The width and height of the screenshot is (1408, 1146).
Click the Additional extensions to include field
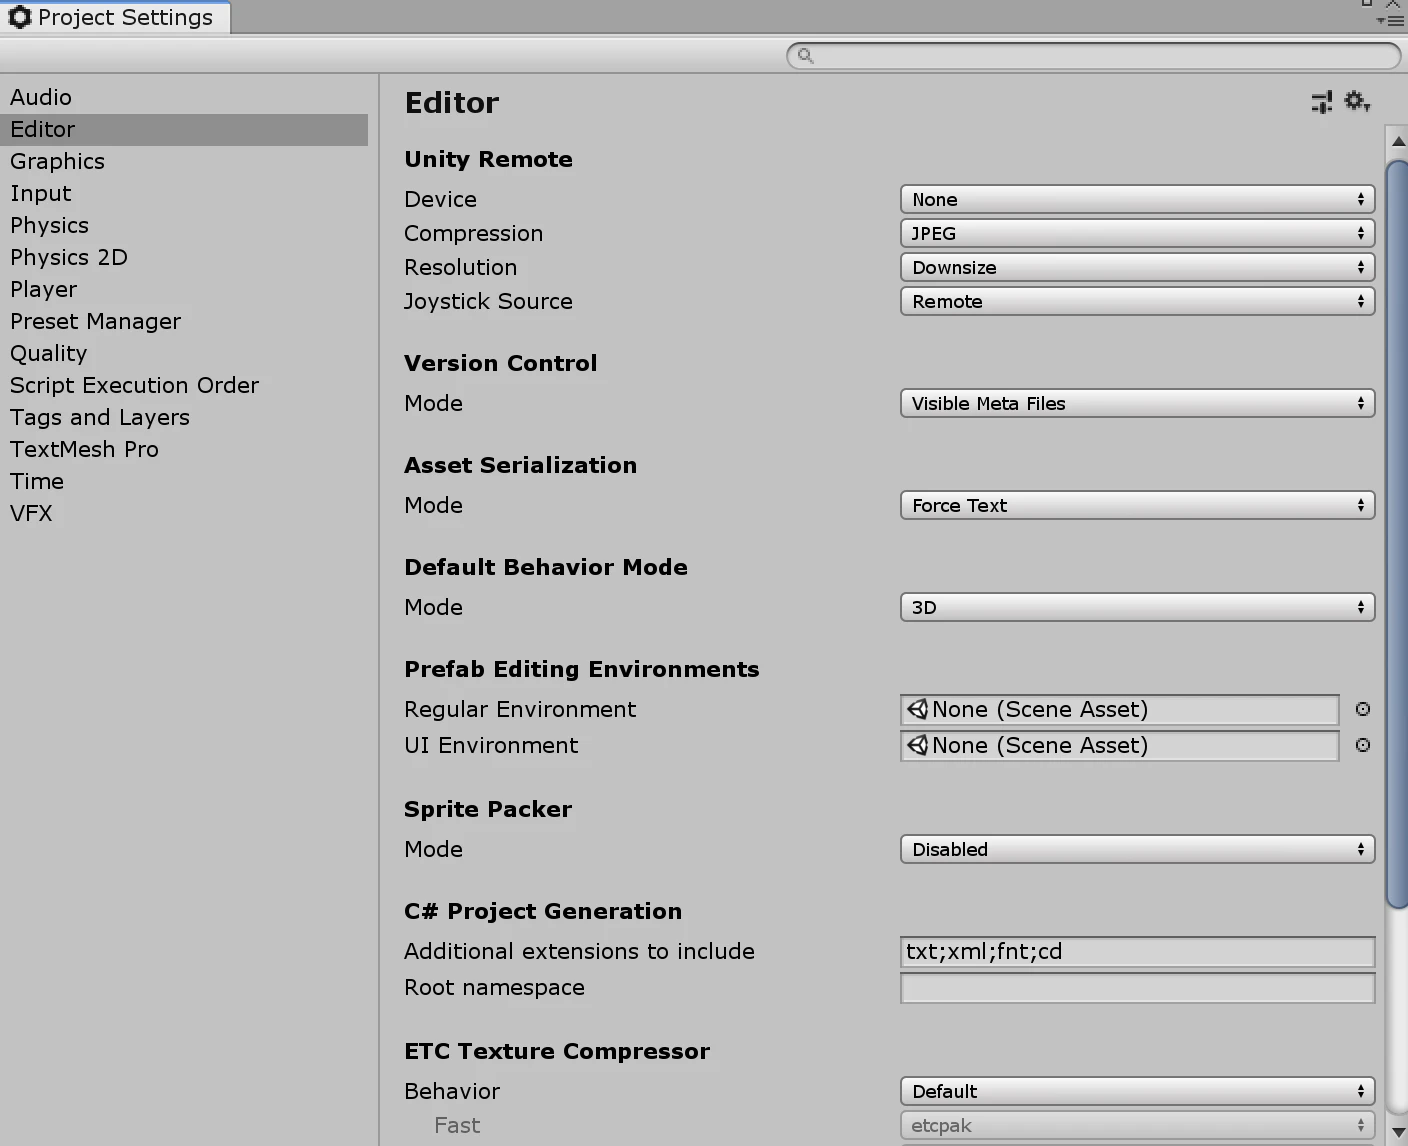coord(1137,951)
